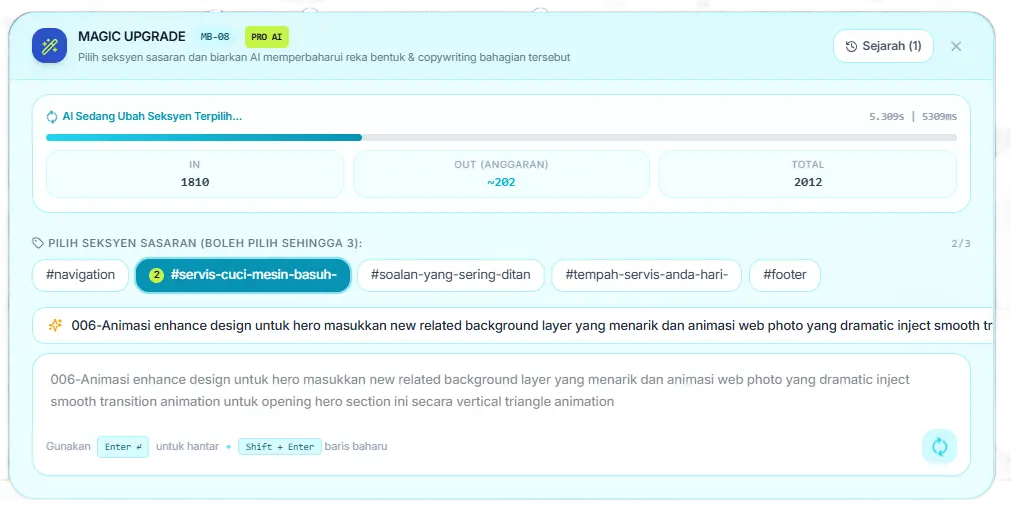Focus the prompt text input area
Screen dimensions: 1011x508
[x=501, y=391]
